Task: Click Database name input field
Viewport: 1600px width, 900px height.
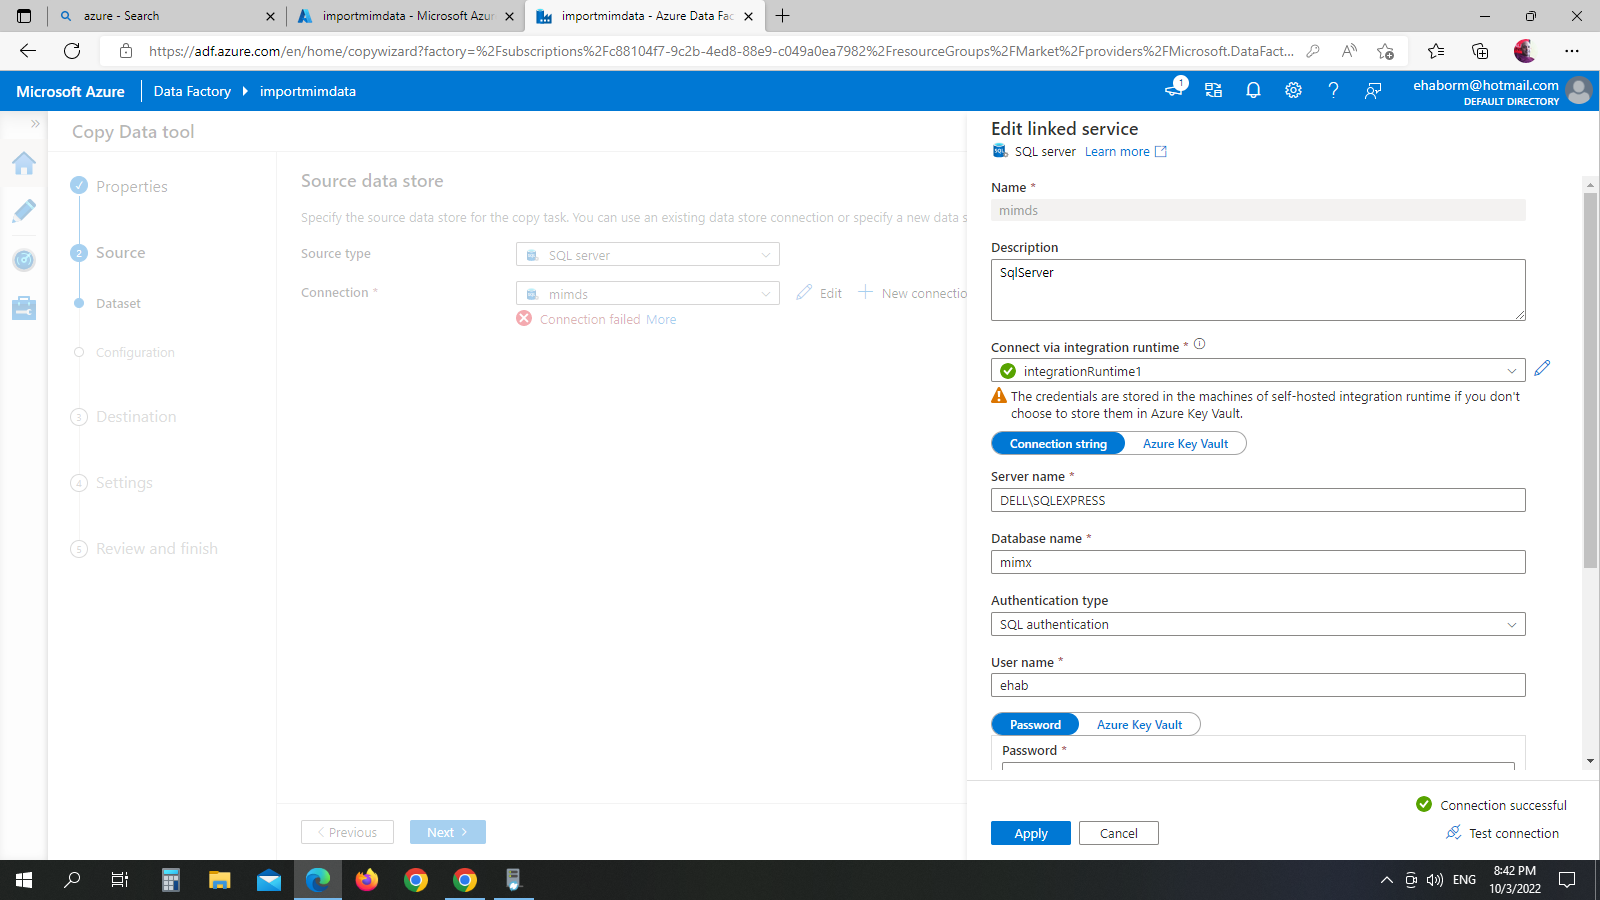Action: click(x=1258, y=562)
